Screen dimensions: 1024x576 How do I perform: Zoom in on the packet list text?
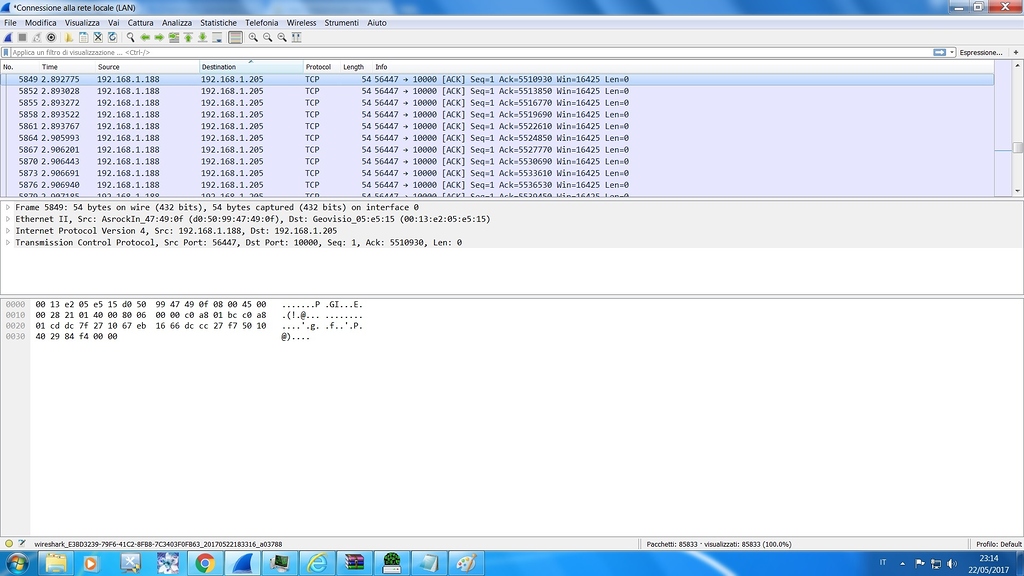pyautogui.click(x=255, y=37)
